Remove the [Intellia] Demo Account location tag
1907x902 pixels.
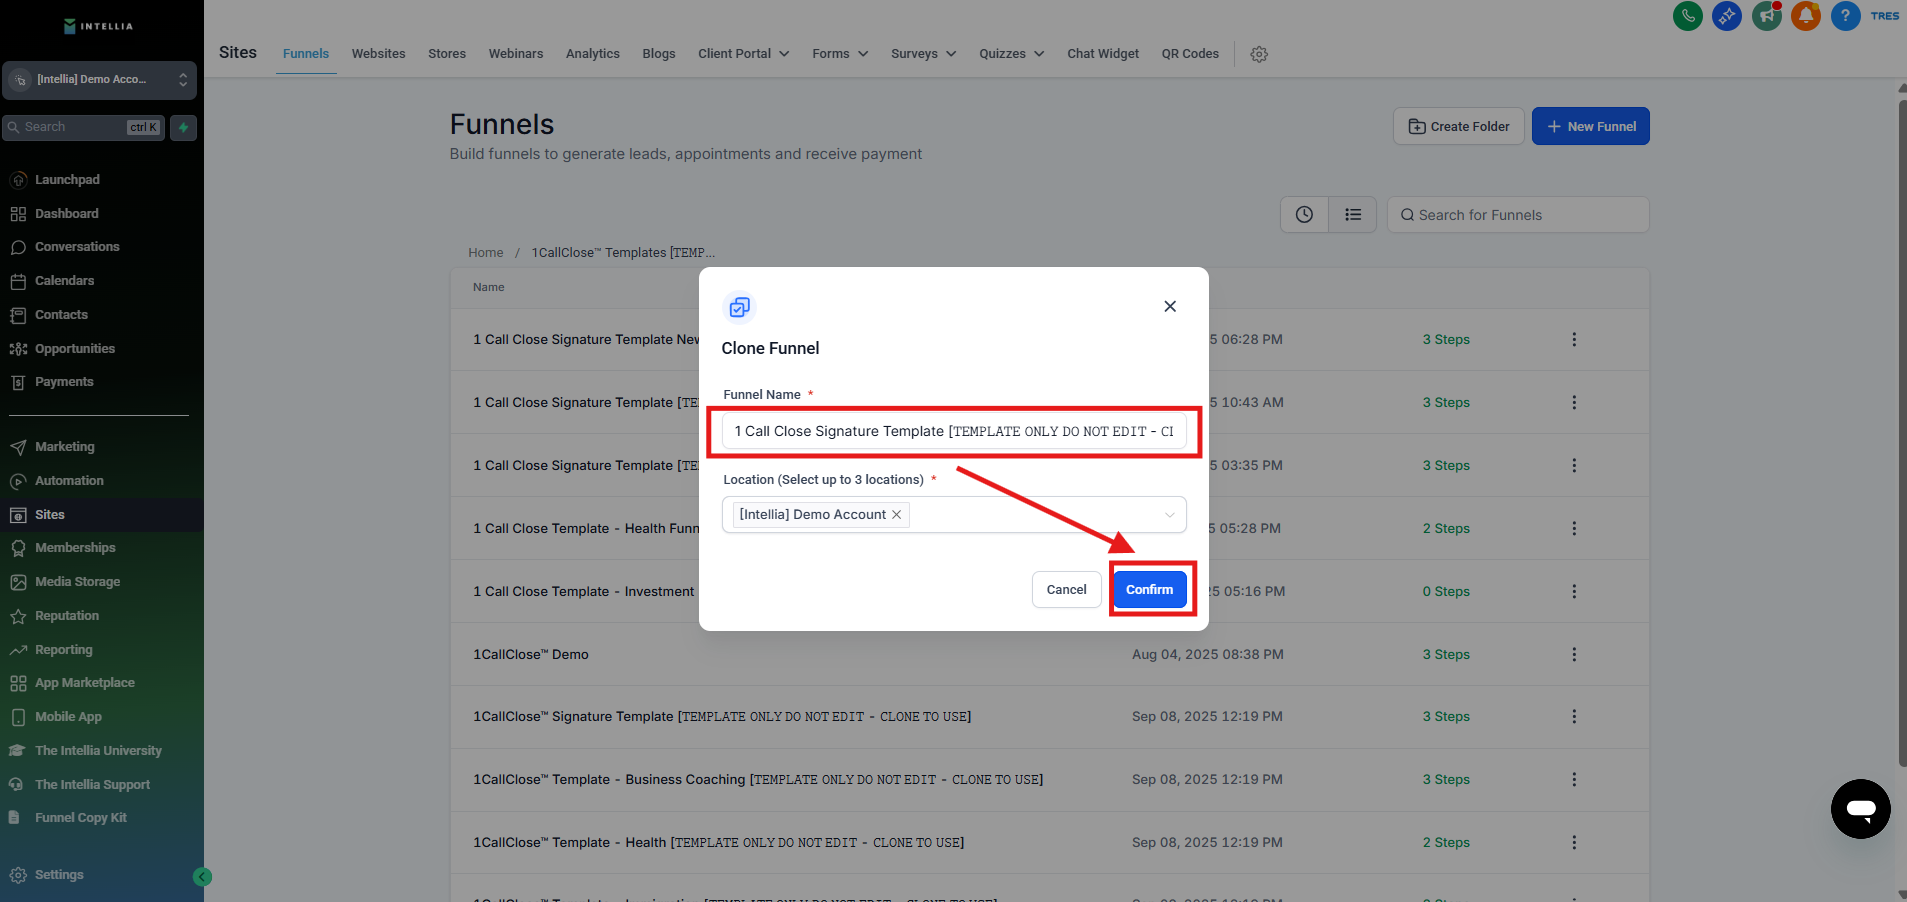(897, 515)
